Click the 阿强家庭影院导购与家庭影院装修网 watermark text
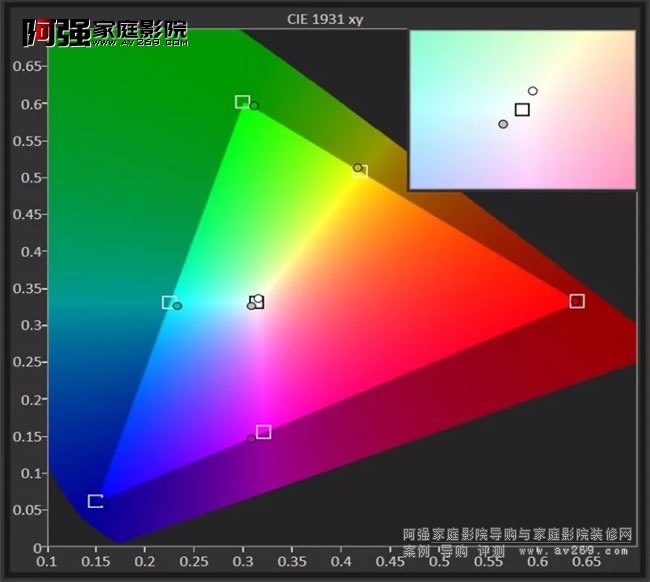The width and height of the screenshot is (650, 582). coord(517,534)
